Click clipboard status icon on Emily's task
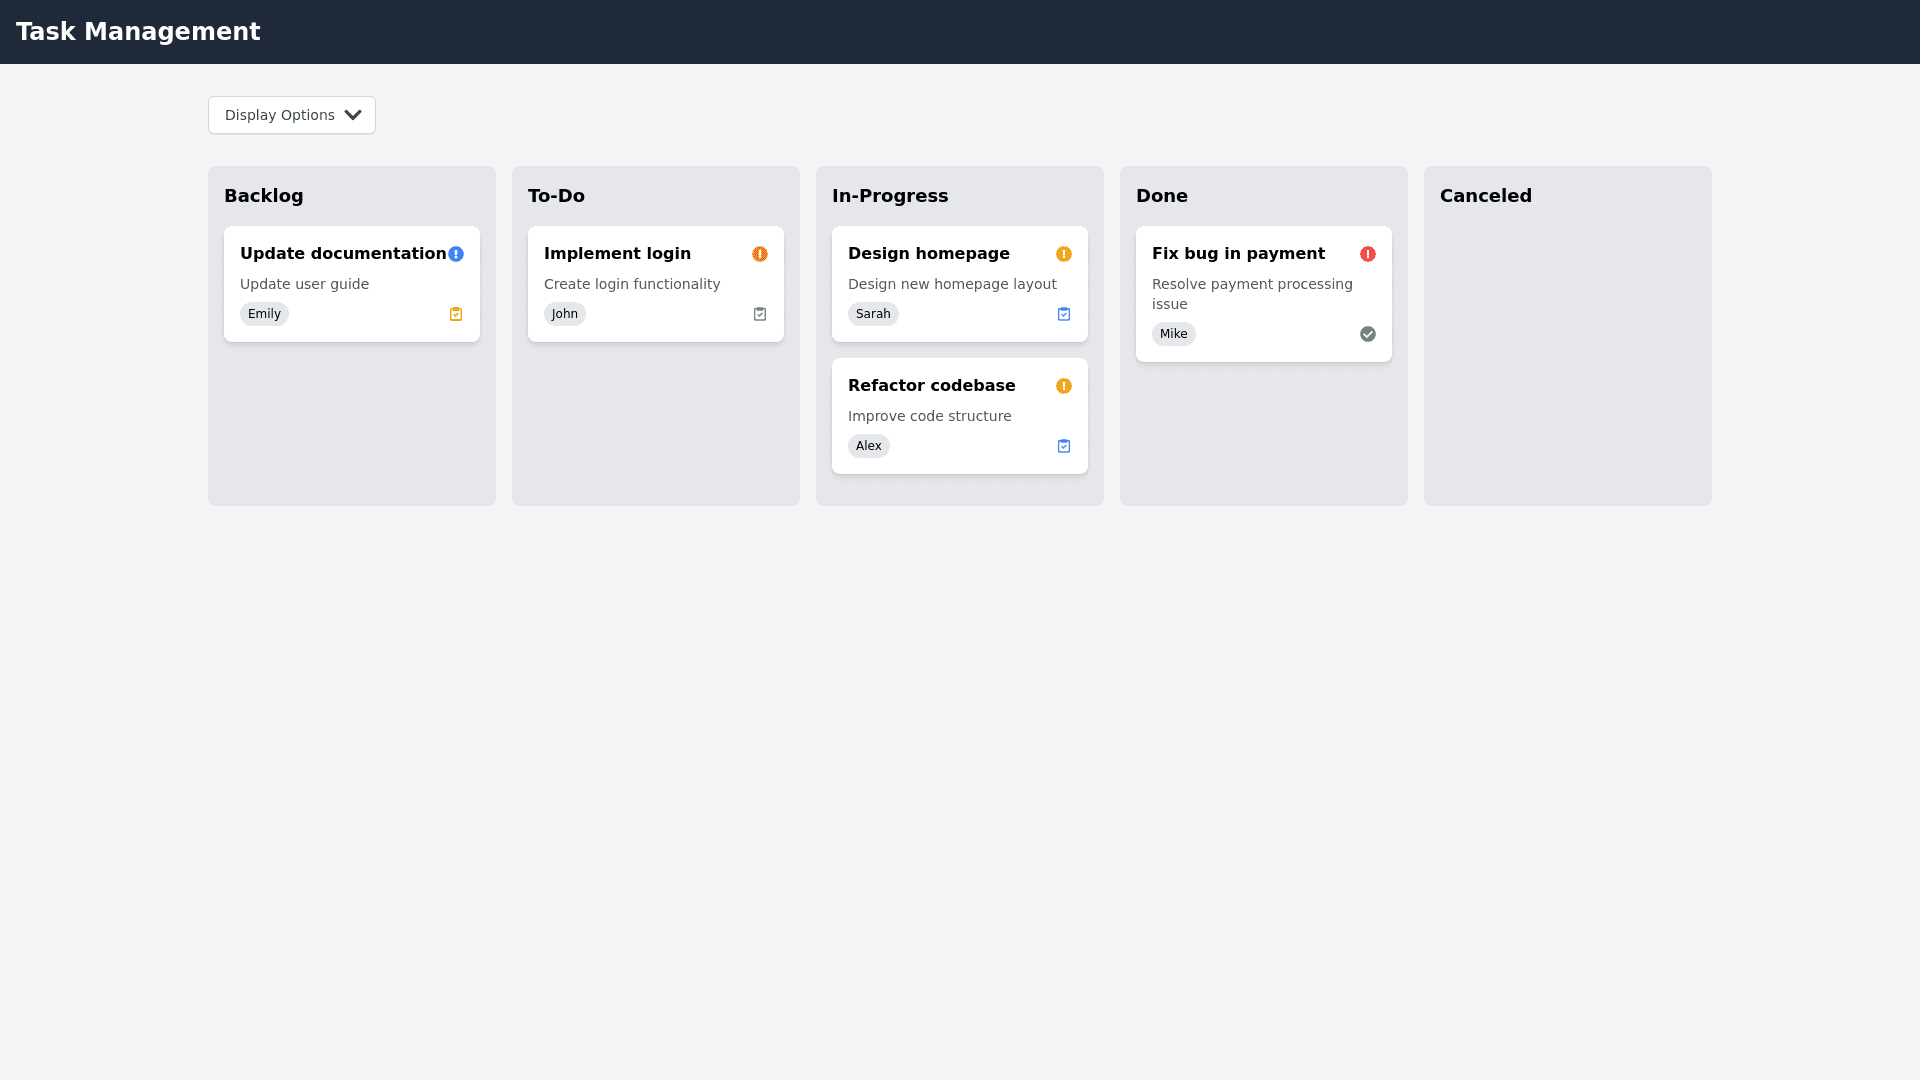1920x1080 pixels. [456, 314]
